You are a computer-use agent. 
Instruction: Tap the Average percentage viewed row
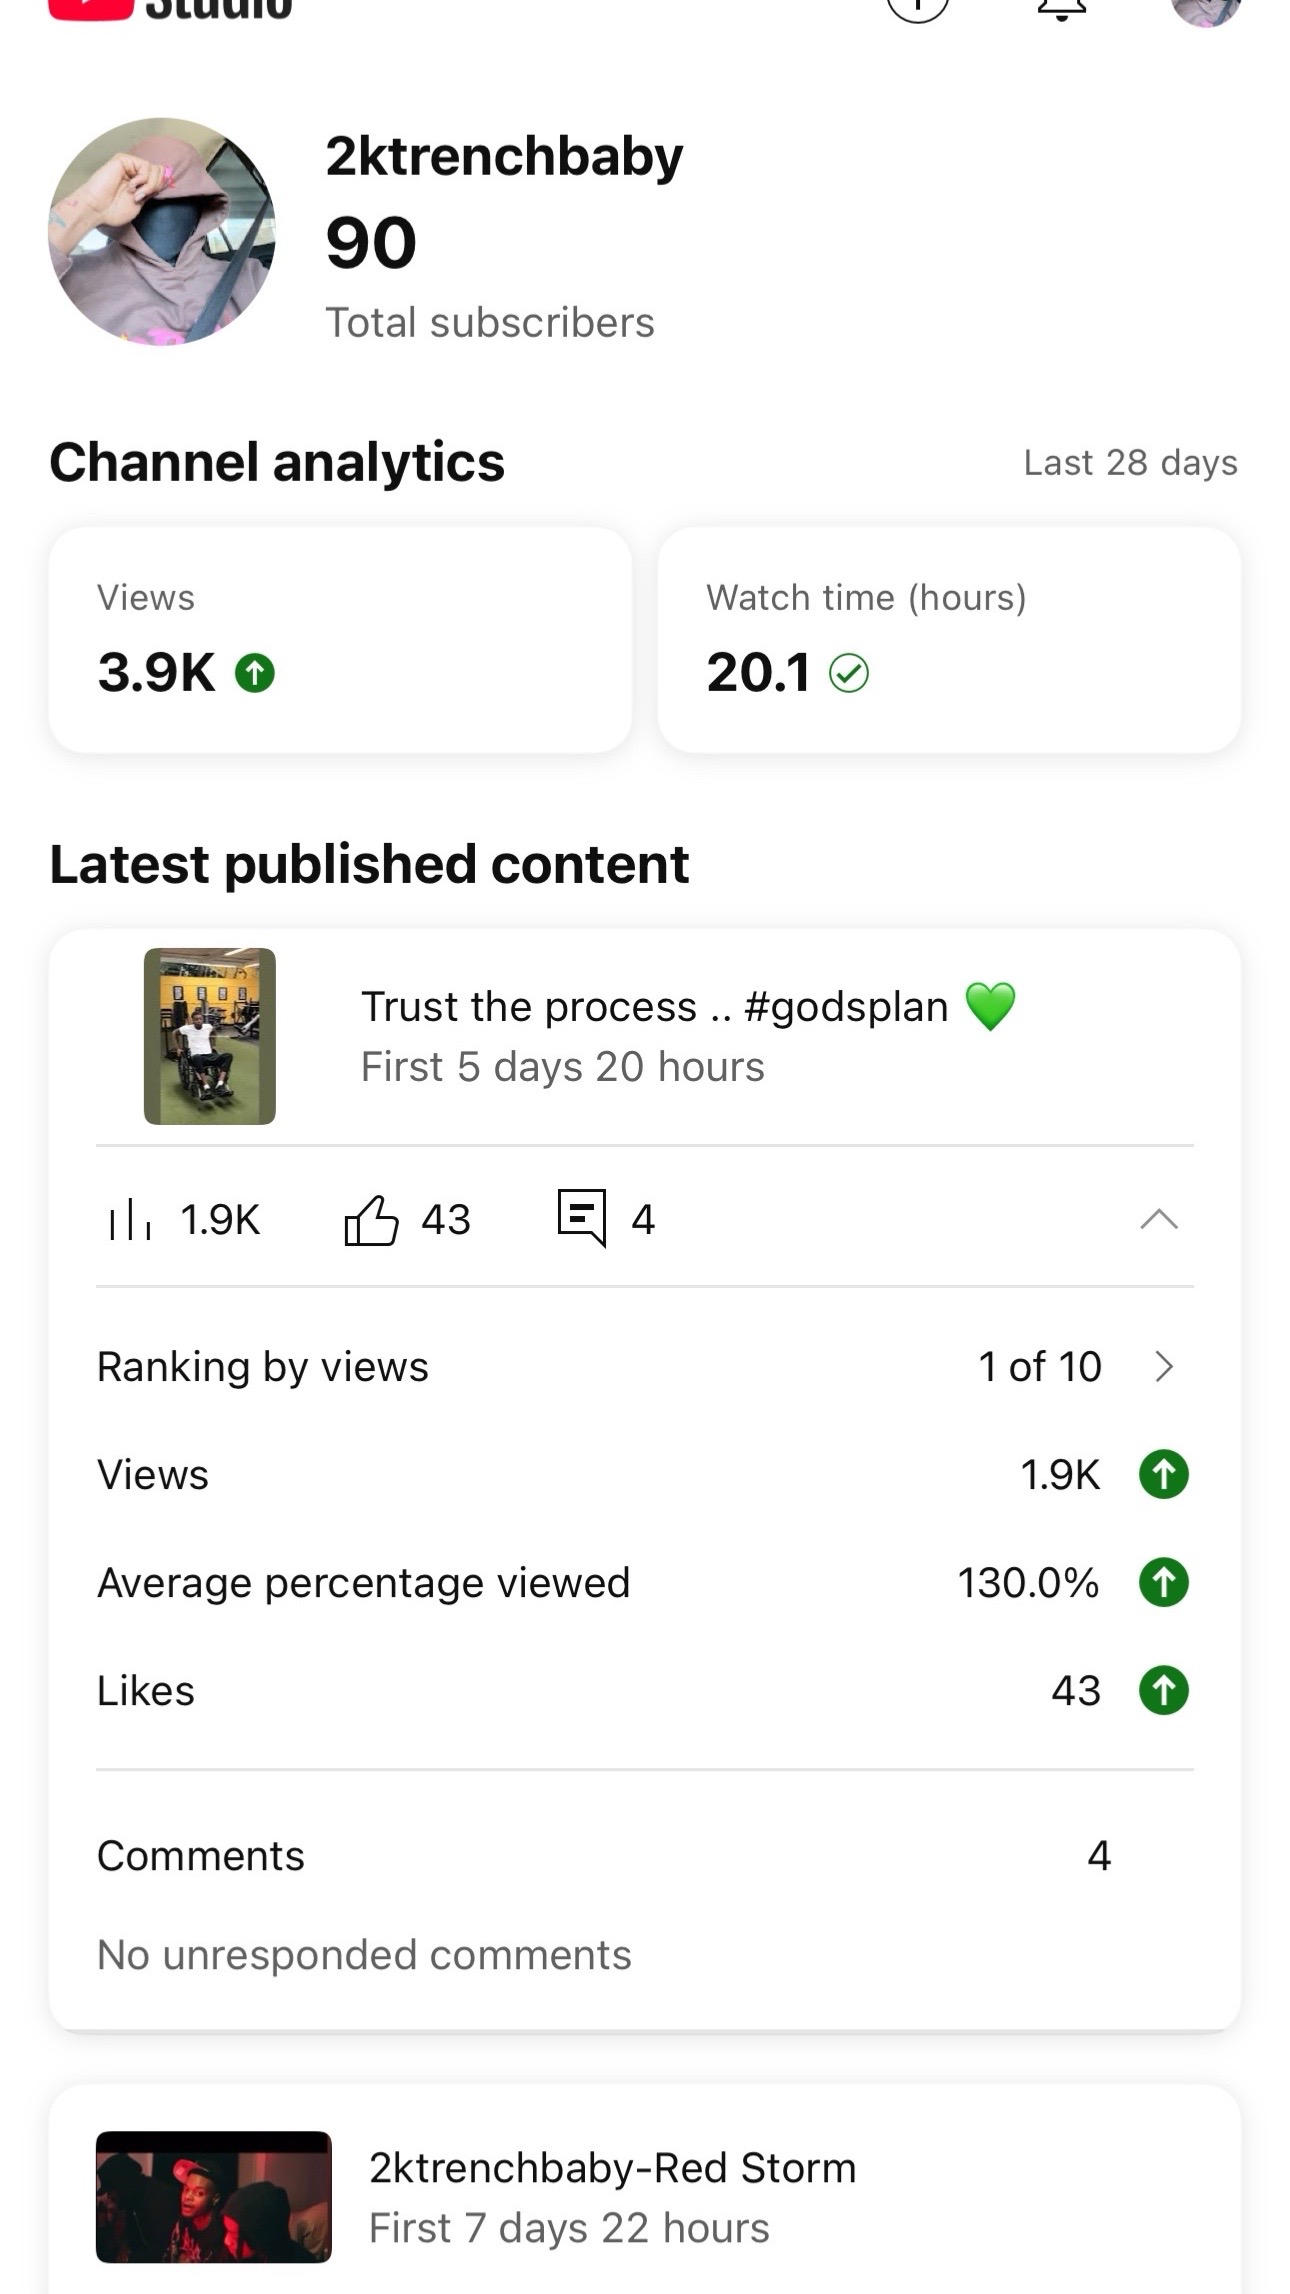click(x=645, y=1582)
